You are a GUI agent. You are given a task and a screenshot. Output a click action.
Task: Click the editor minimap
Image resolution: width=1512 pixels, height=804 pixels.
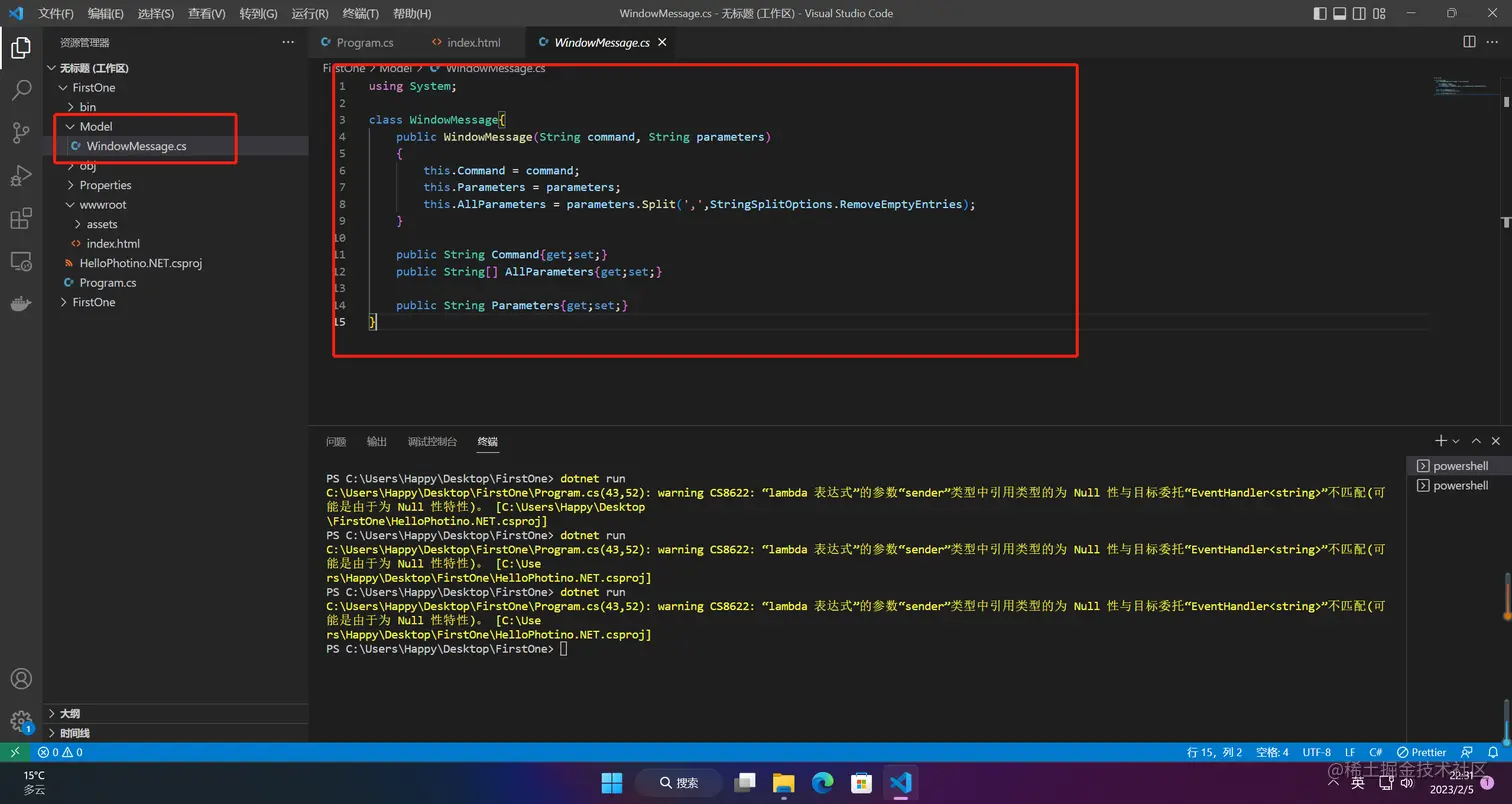(x=1467, y=87)
